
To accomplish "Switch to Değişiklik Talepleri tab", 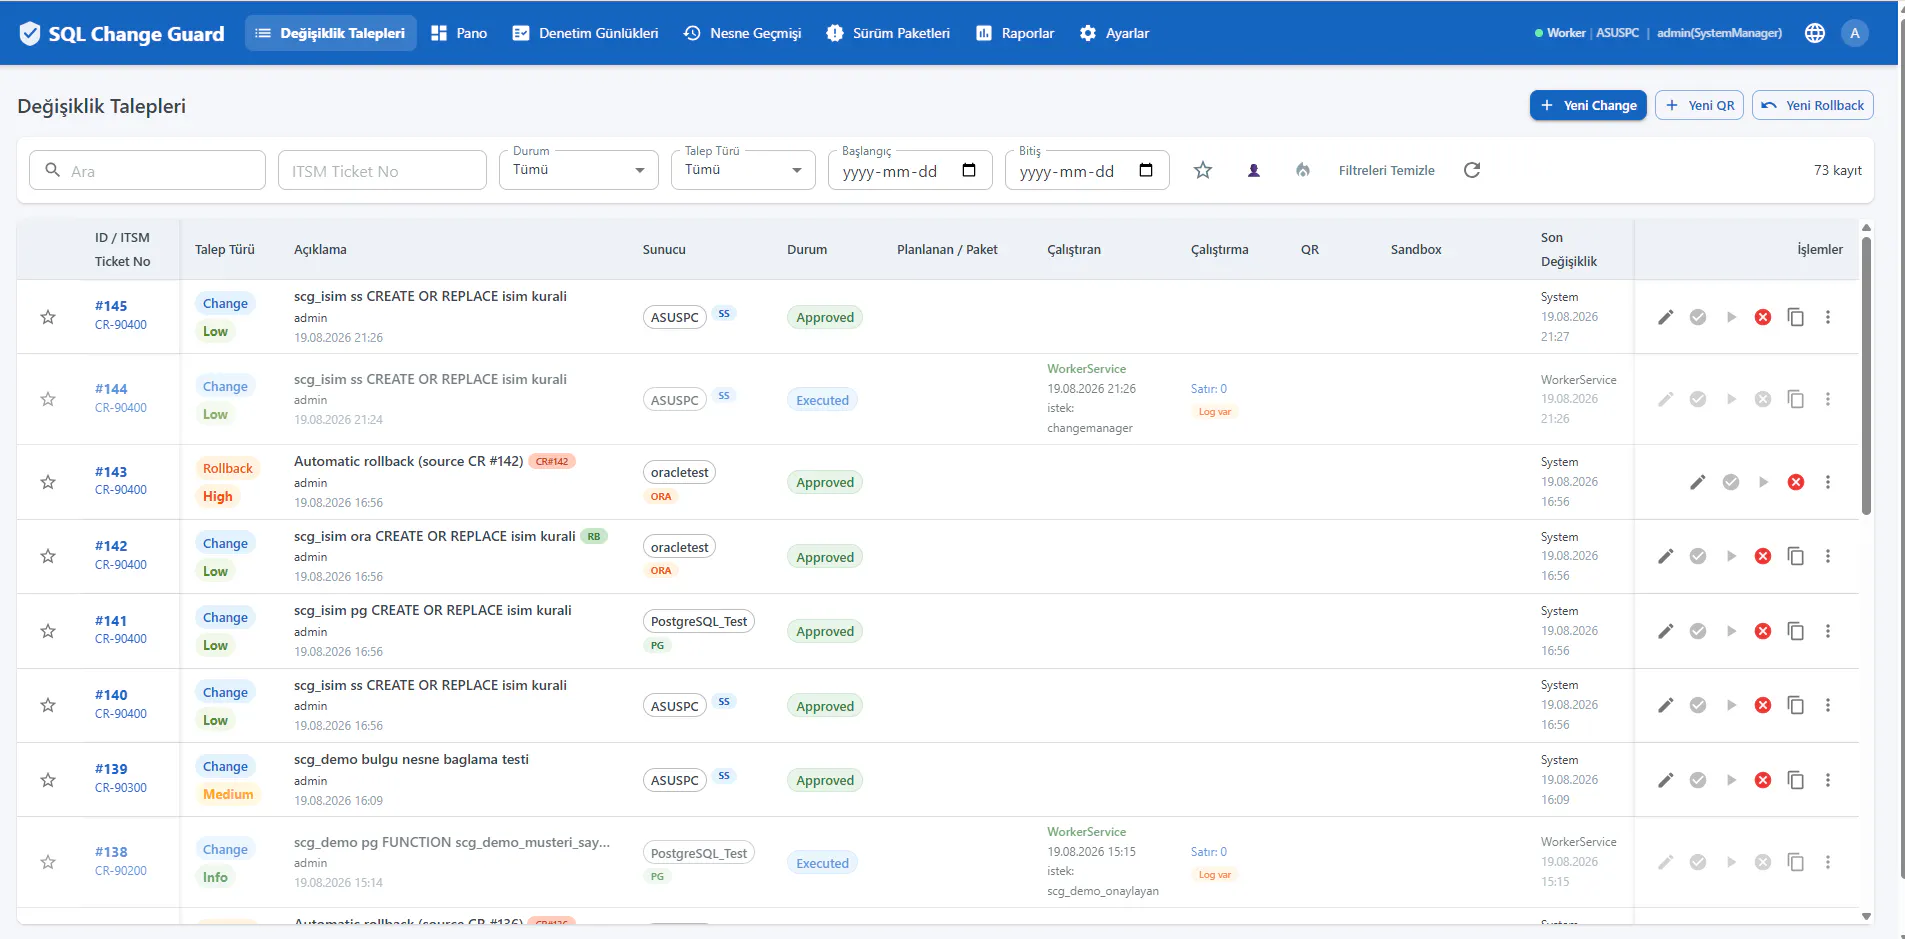I will click(331, 33).
